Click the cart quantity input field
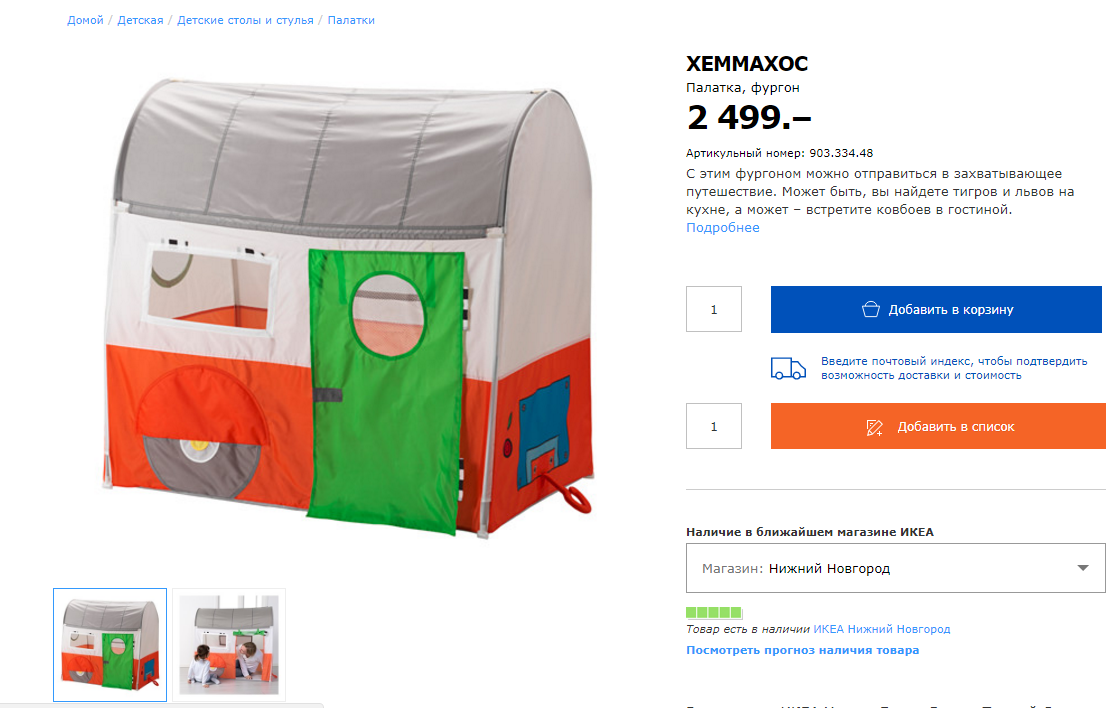The width and height of the screenshot is (1107, 708). [714, 309]
